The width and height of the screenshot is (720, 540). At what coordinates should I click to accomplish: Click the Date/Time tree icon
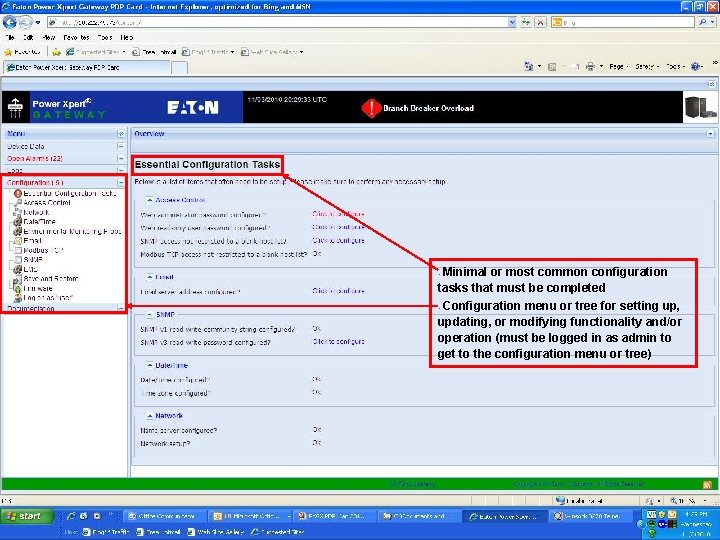point(18,222)
